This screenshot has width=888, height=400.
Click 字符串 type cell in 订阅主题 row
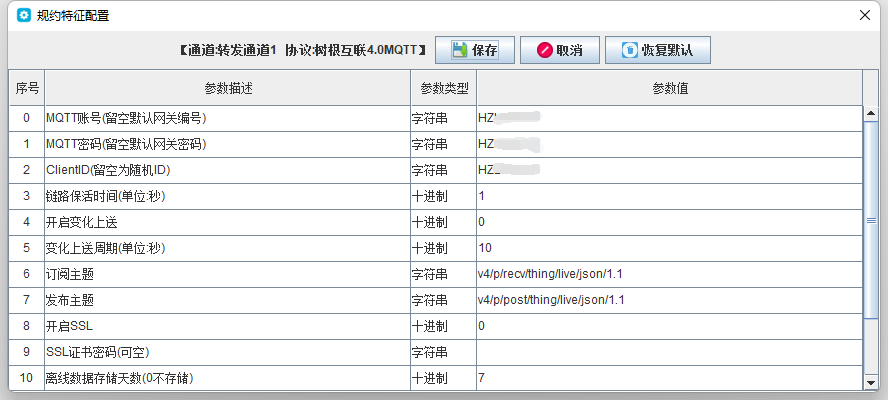coord(443,275)
